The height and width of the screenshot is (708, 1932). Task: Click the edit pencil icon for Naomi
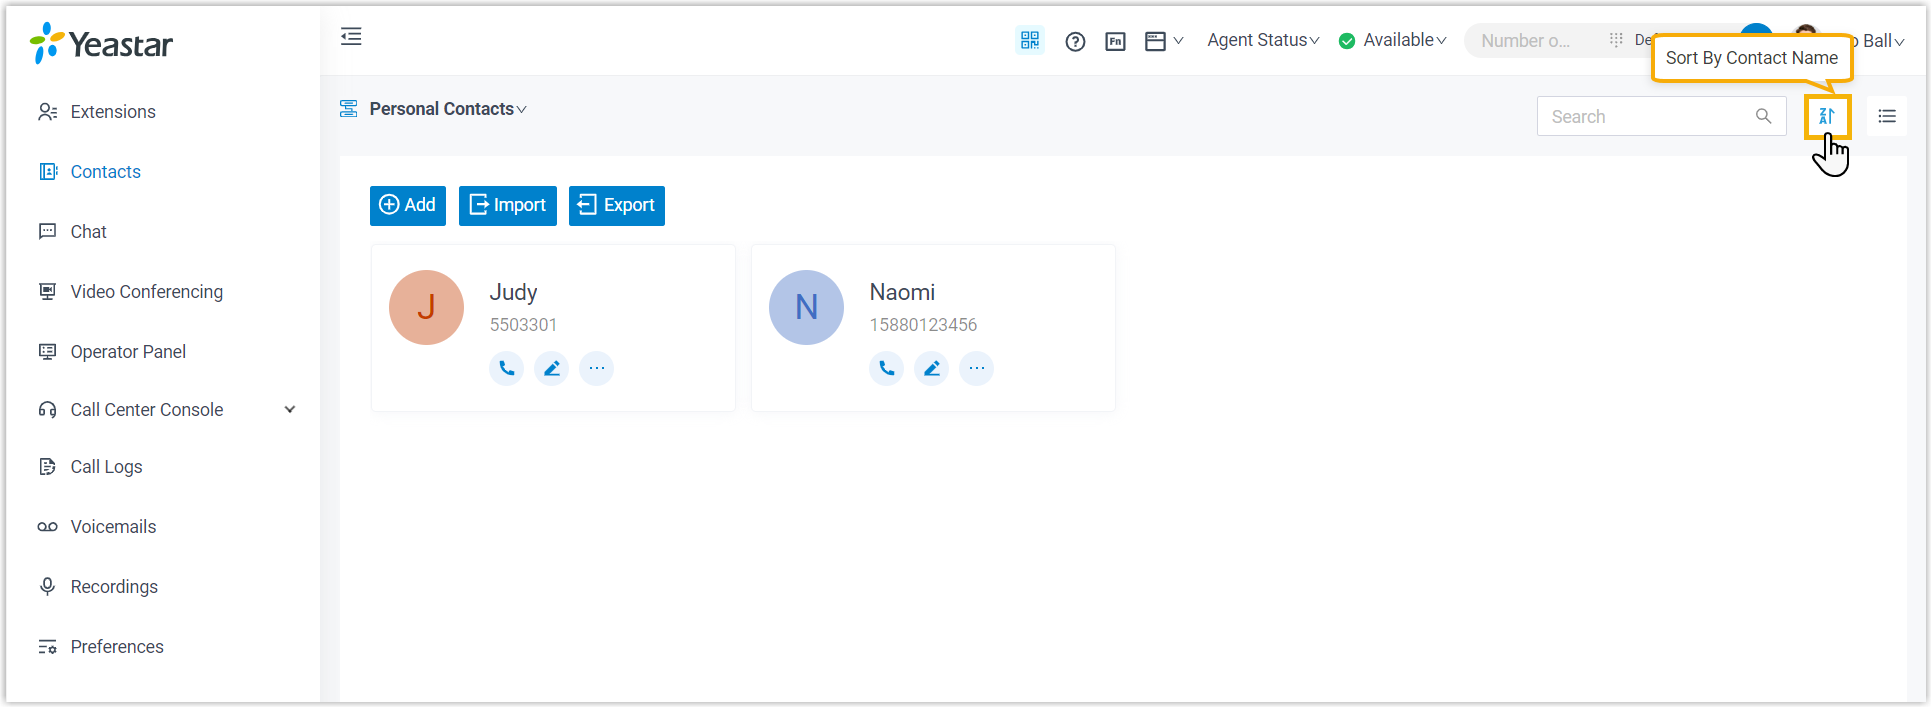931,368
